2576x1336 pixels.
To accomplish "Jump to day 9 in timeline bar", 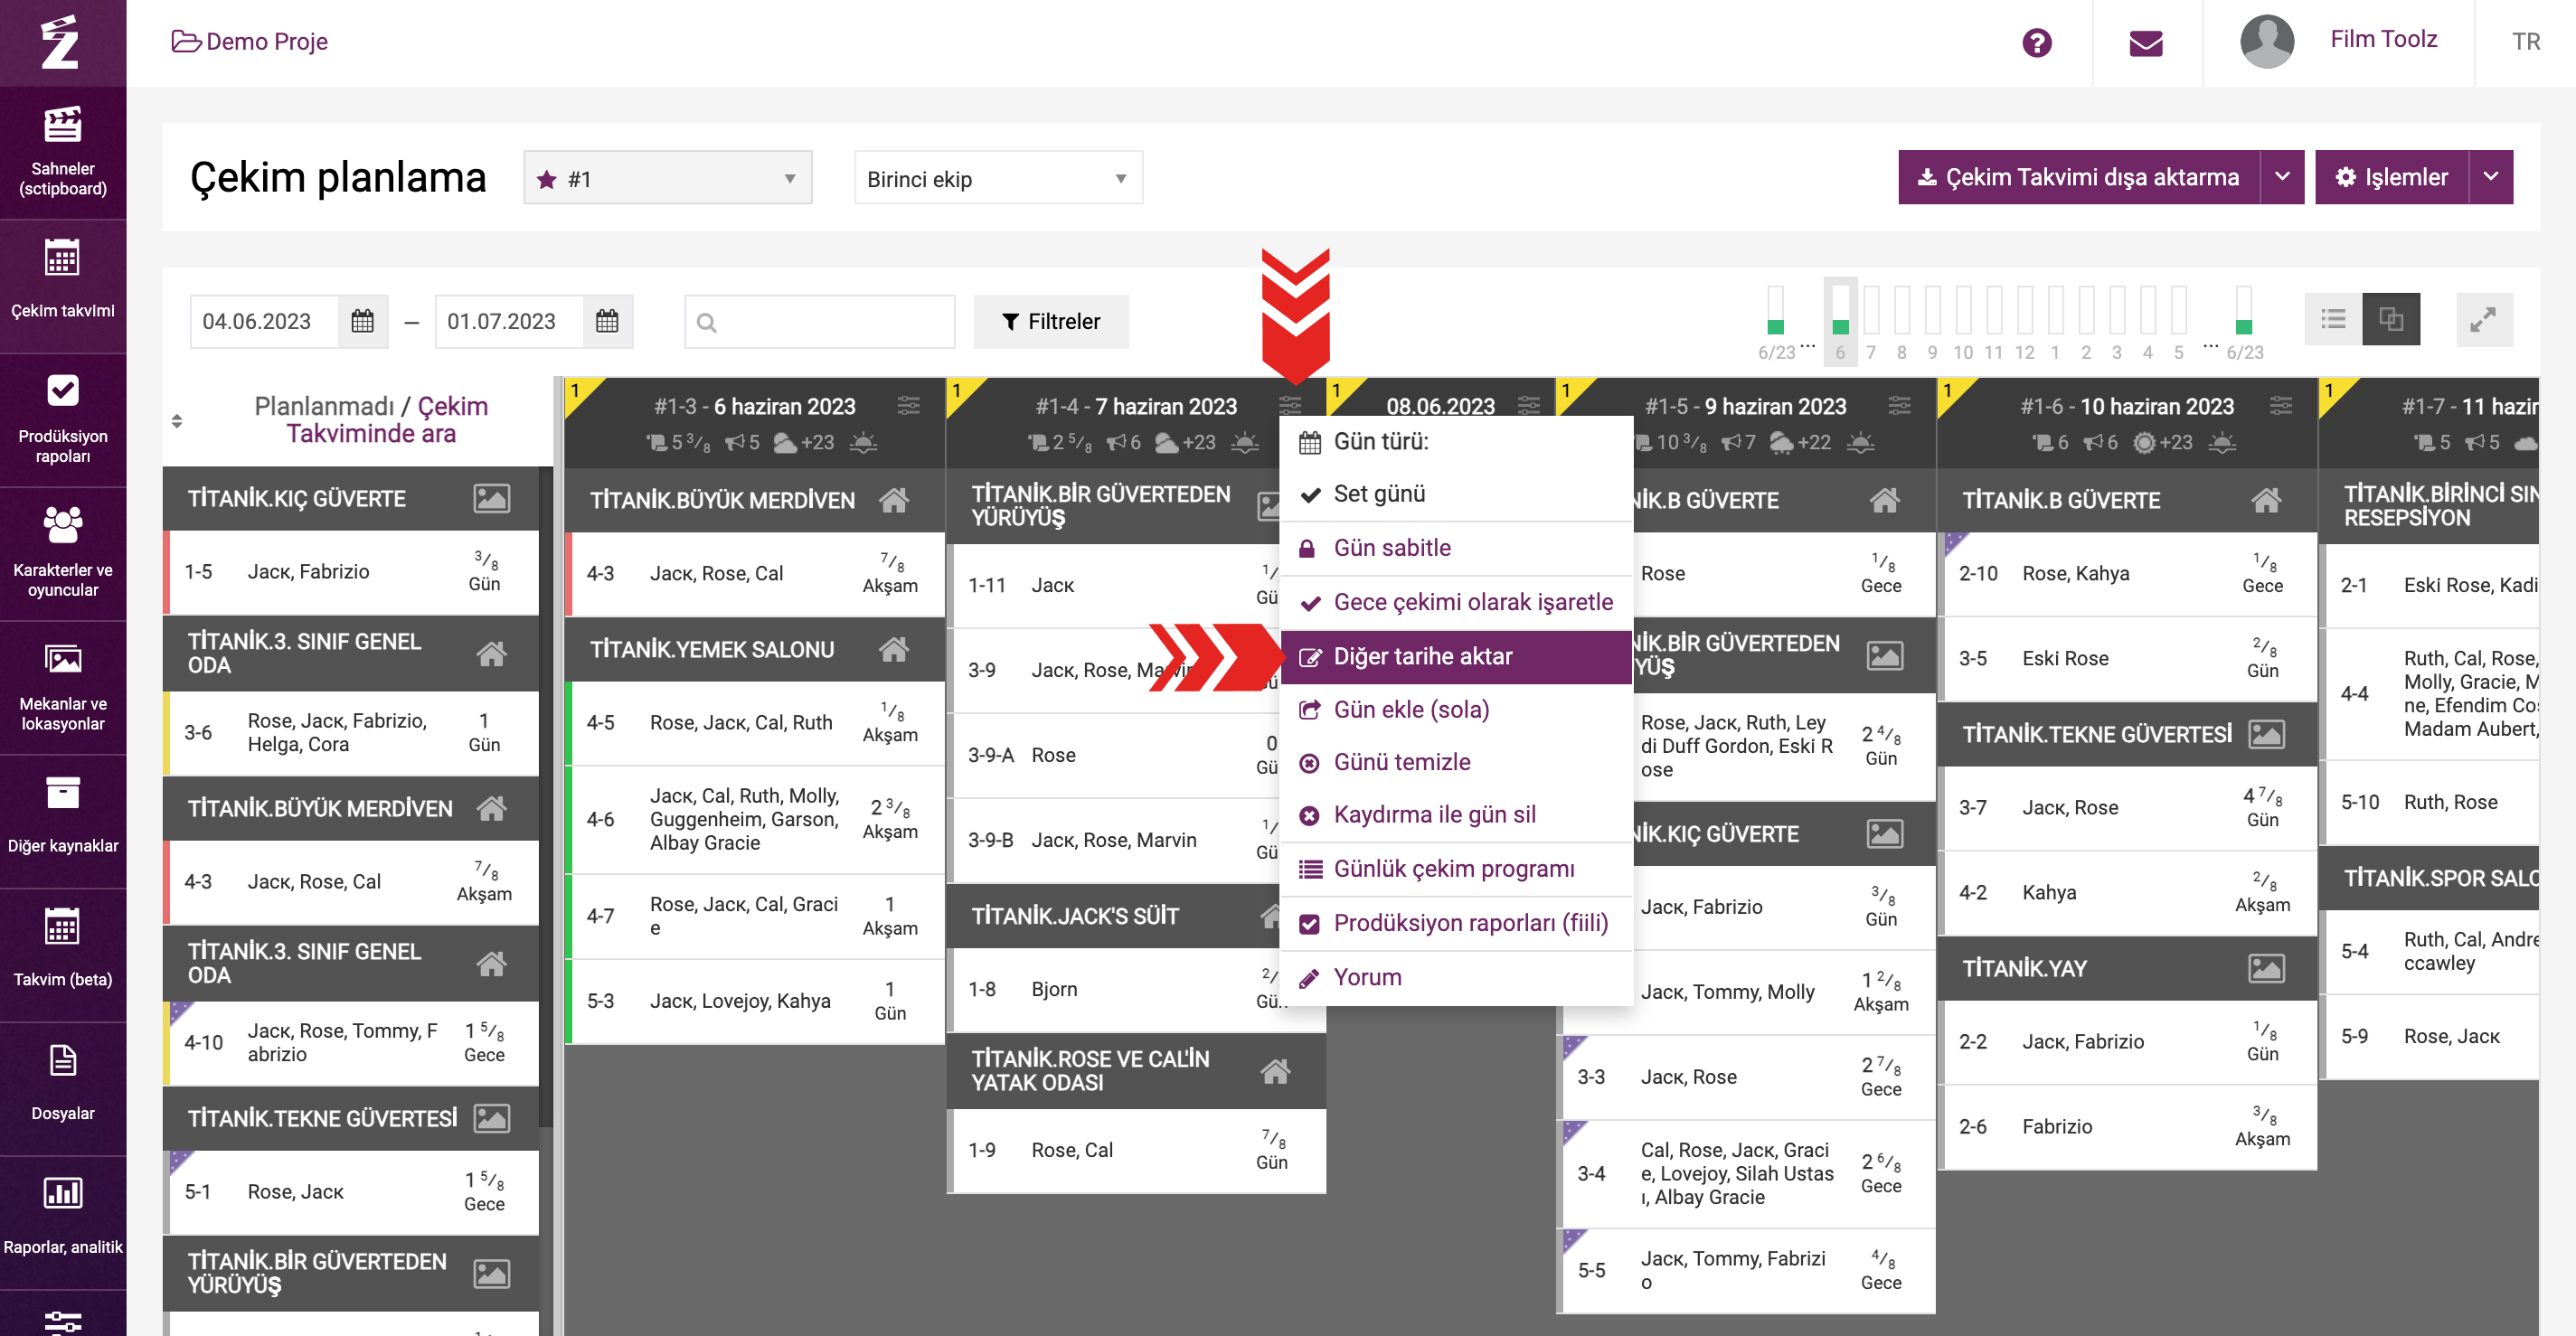I will 1932,322.
